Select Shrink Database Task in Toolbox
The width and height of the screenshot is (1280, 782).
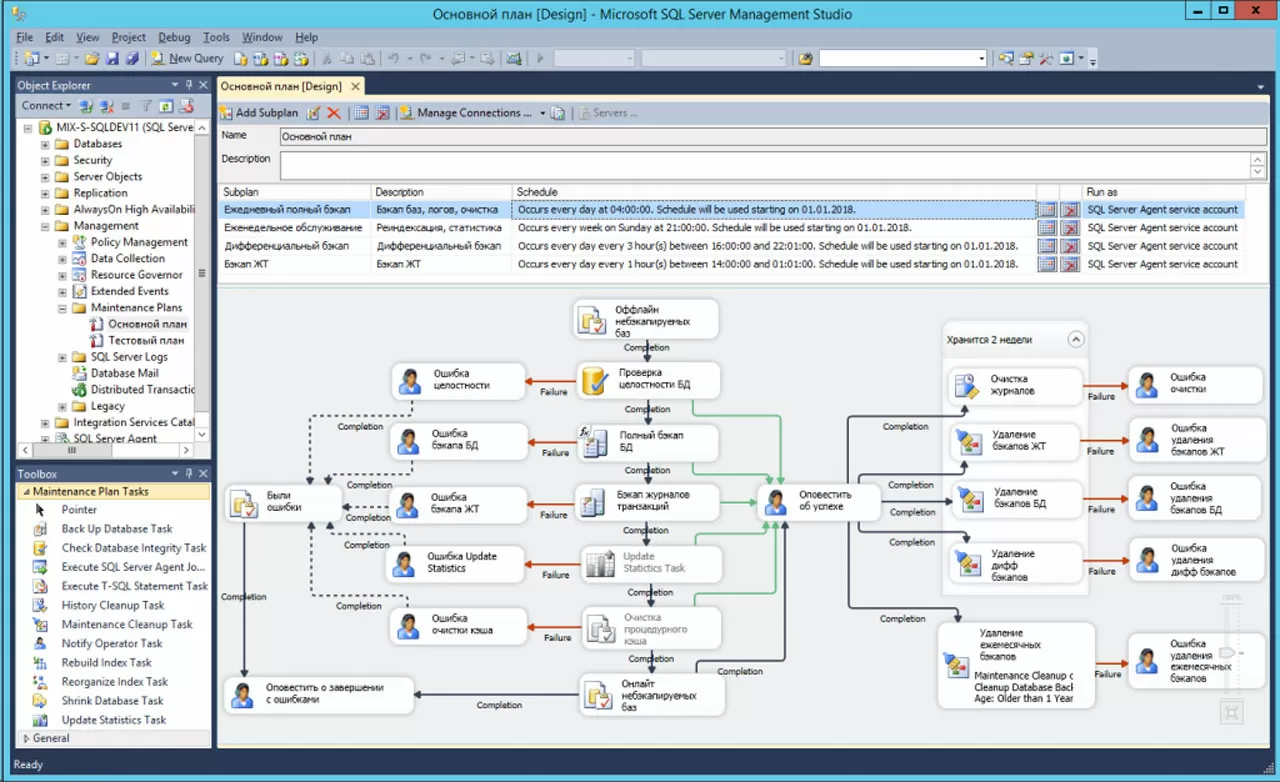tap(113, 700)
